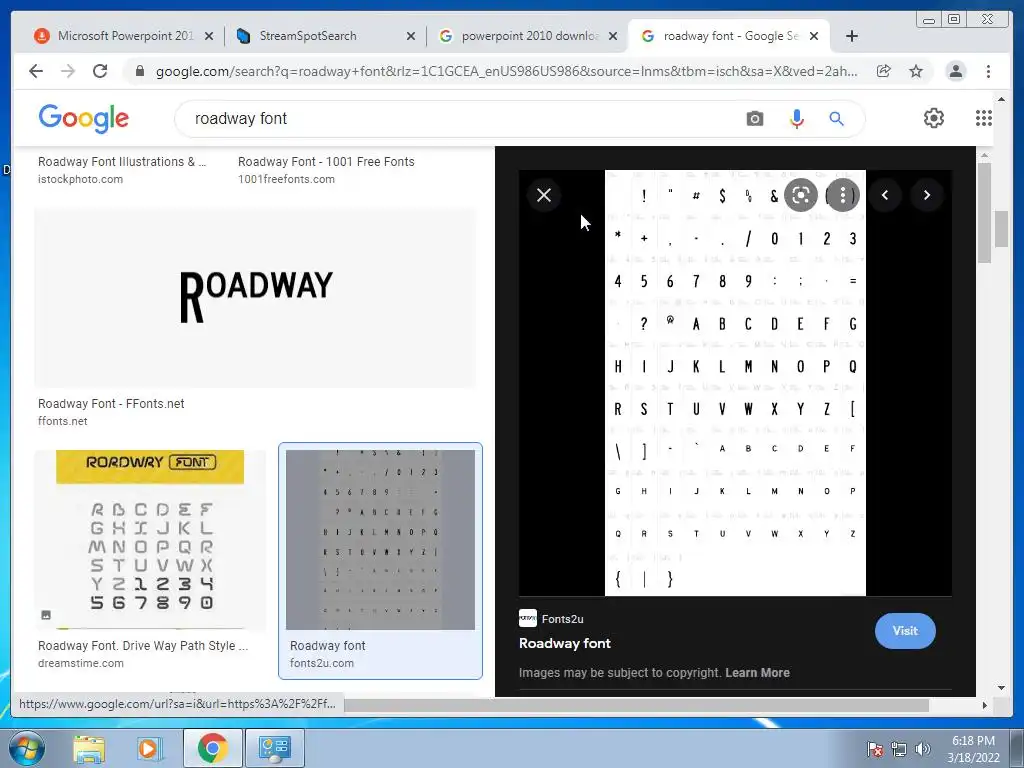
Task: Click the Chrome taskbar icon
Action: (x=212, y=748)
